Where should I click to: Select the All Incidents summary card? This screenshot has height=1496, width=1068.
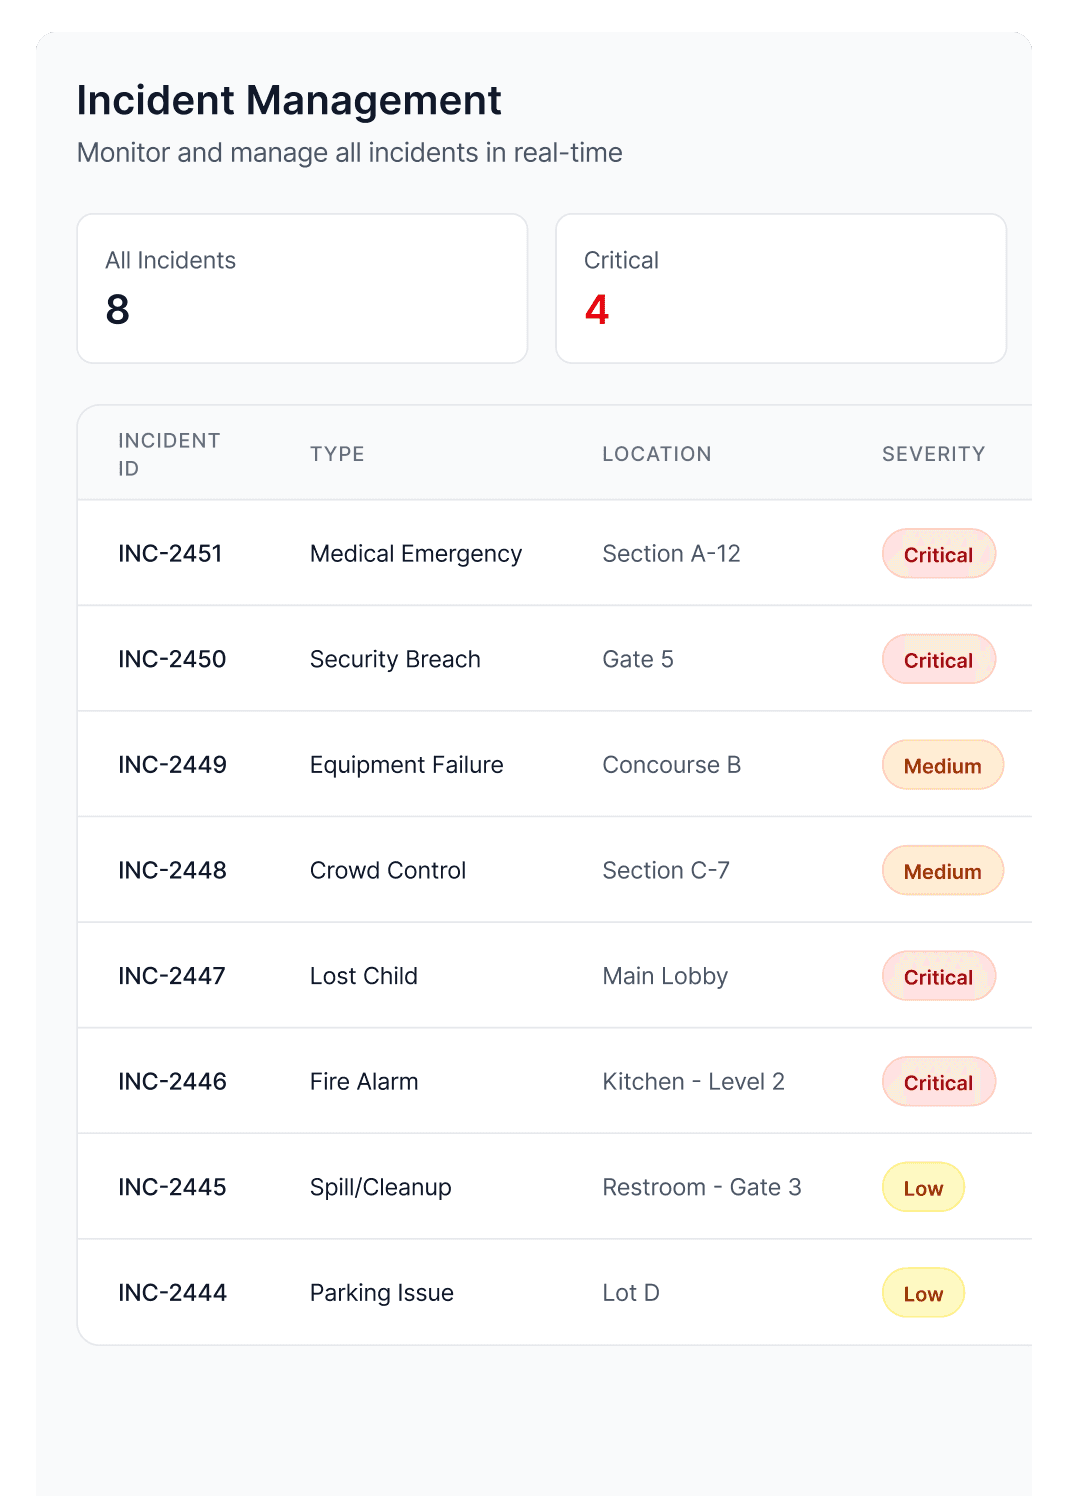301,288
